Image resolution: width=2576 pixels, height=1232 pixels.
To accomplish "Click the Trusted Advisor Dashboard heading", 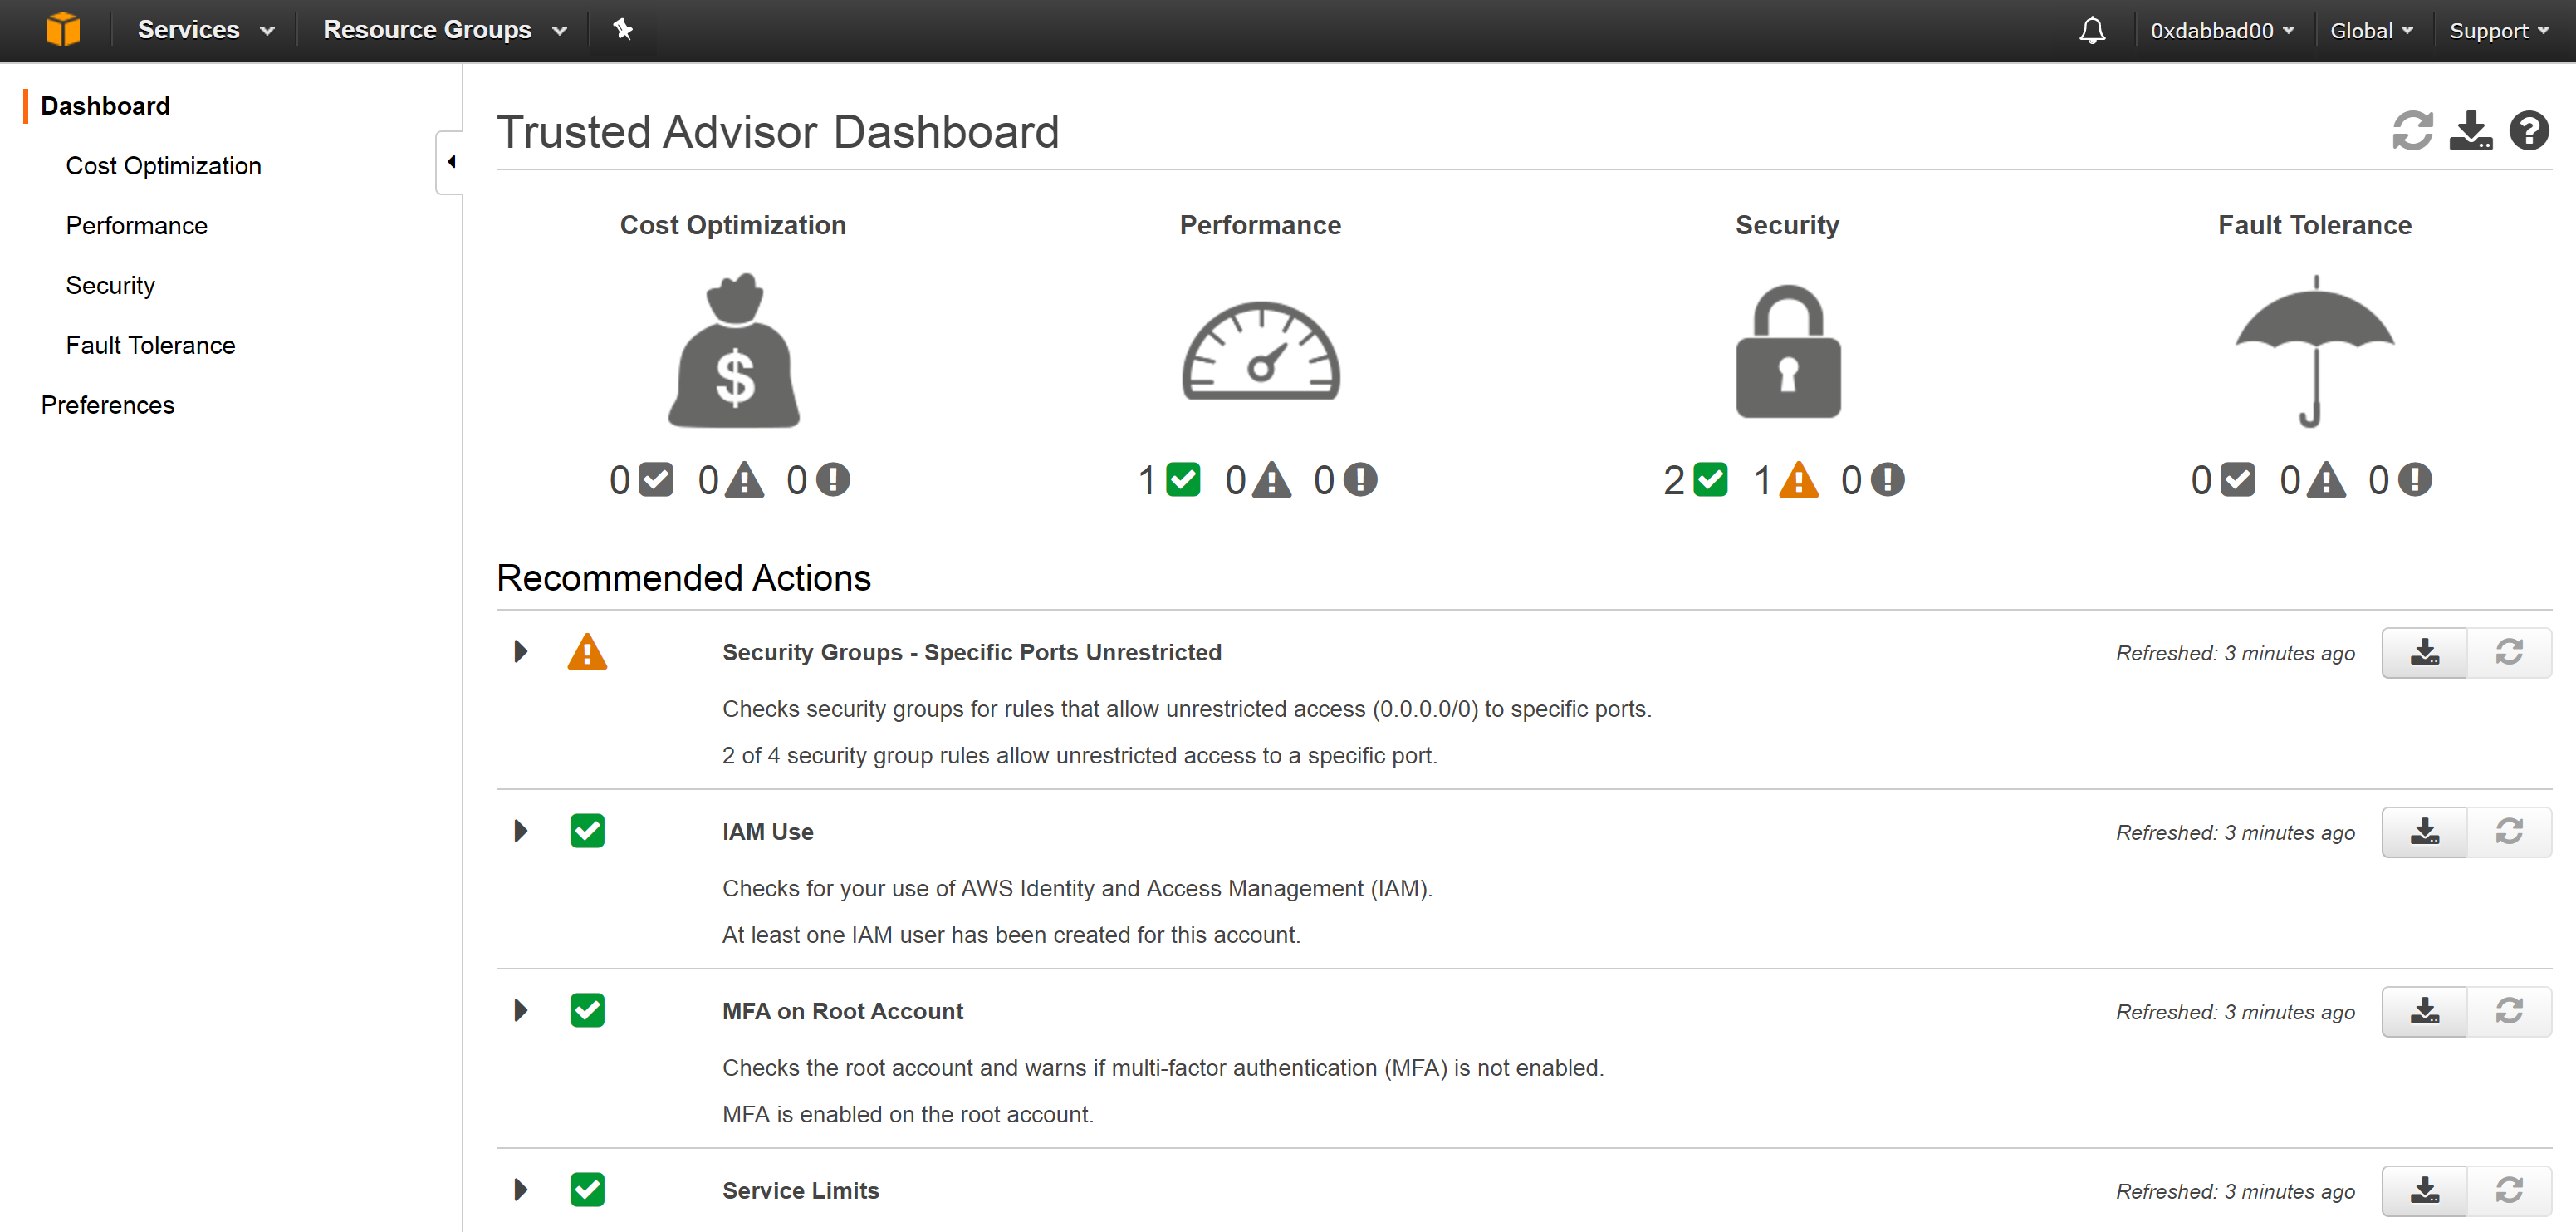I will click(778, 132).
